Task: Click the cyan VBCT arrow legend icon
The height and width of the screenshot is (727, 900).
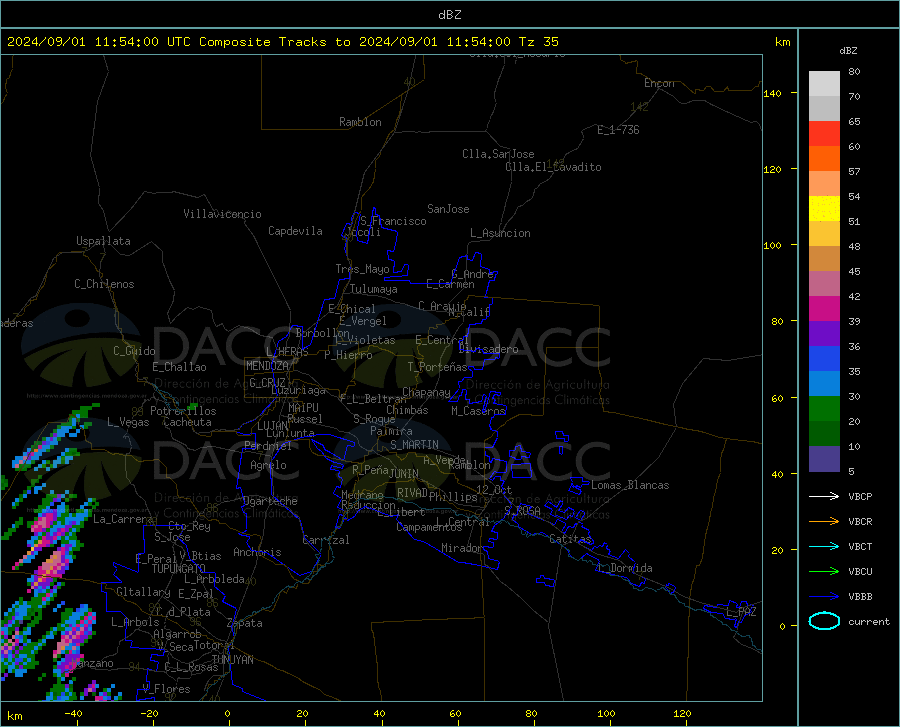Action: (824, 546)
